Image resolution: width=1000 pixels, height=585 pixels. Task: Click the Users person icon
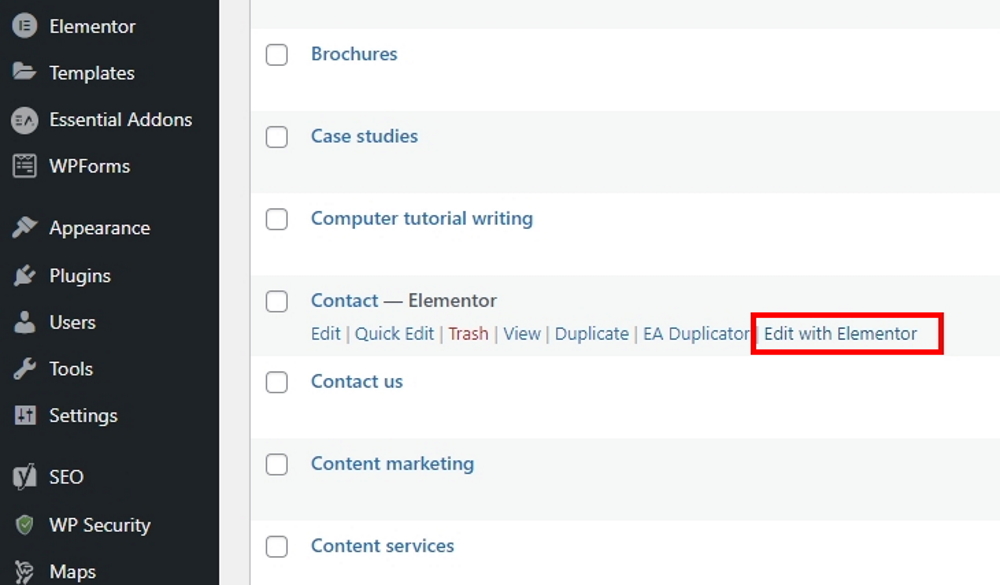coord(24,322)
